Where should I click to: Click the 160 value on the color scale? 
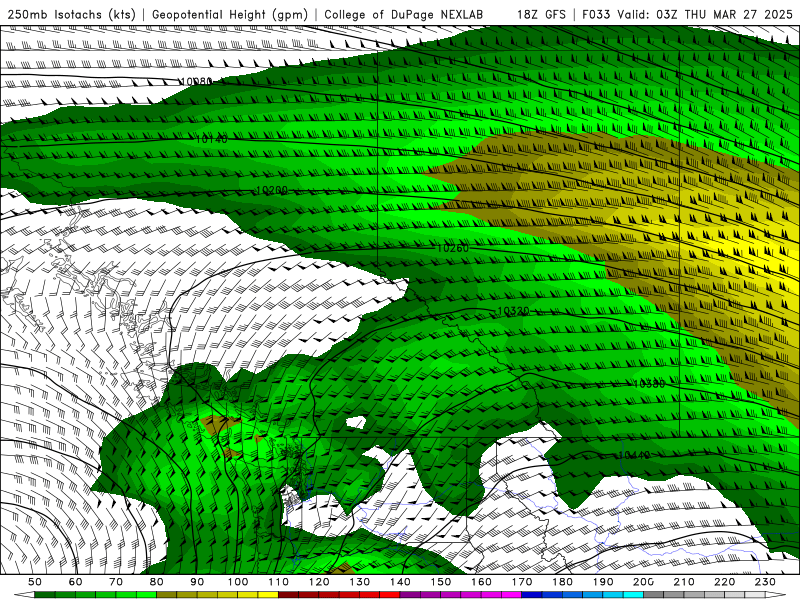(x=481, y=582)
